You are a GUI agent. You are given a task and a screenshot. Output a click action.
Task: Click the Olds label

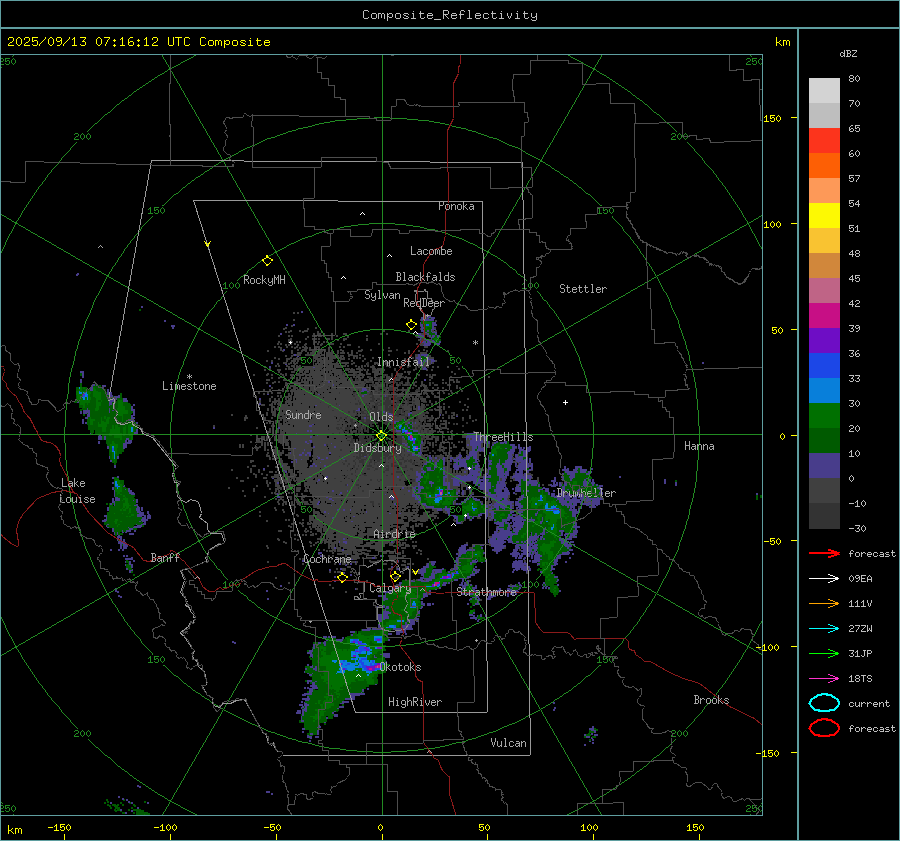pos(381,417)
